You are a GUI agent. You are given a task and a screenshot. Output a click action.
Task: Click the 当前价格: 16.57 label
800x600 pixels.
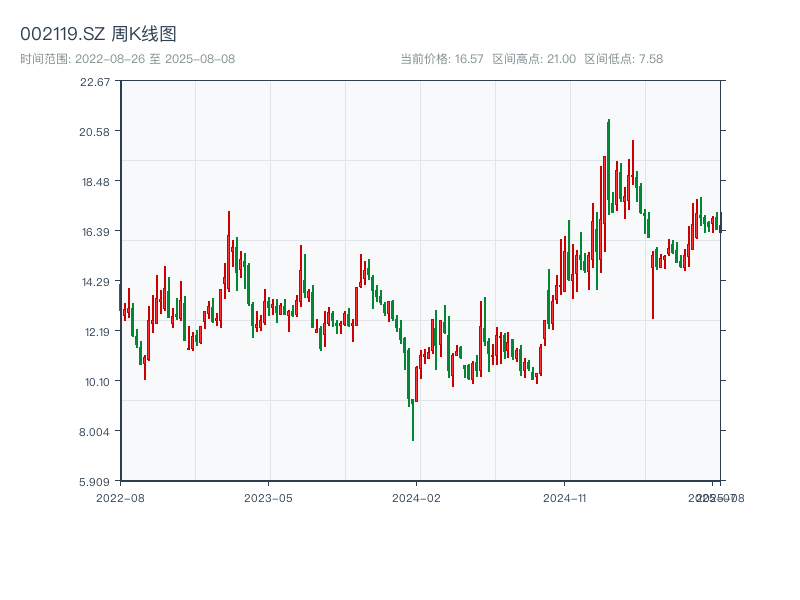[x=442, y=59]
